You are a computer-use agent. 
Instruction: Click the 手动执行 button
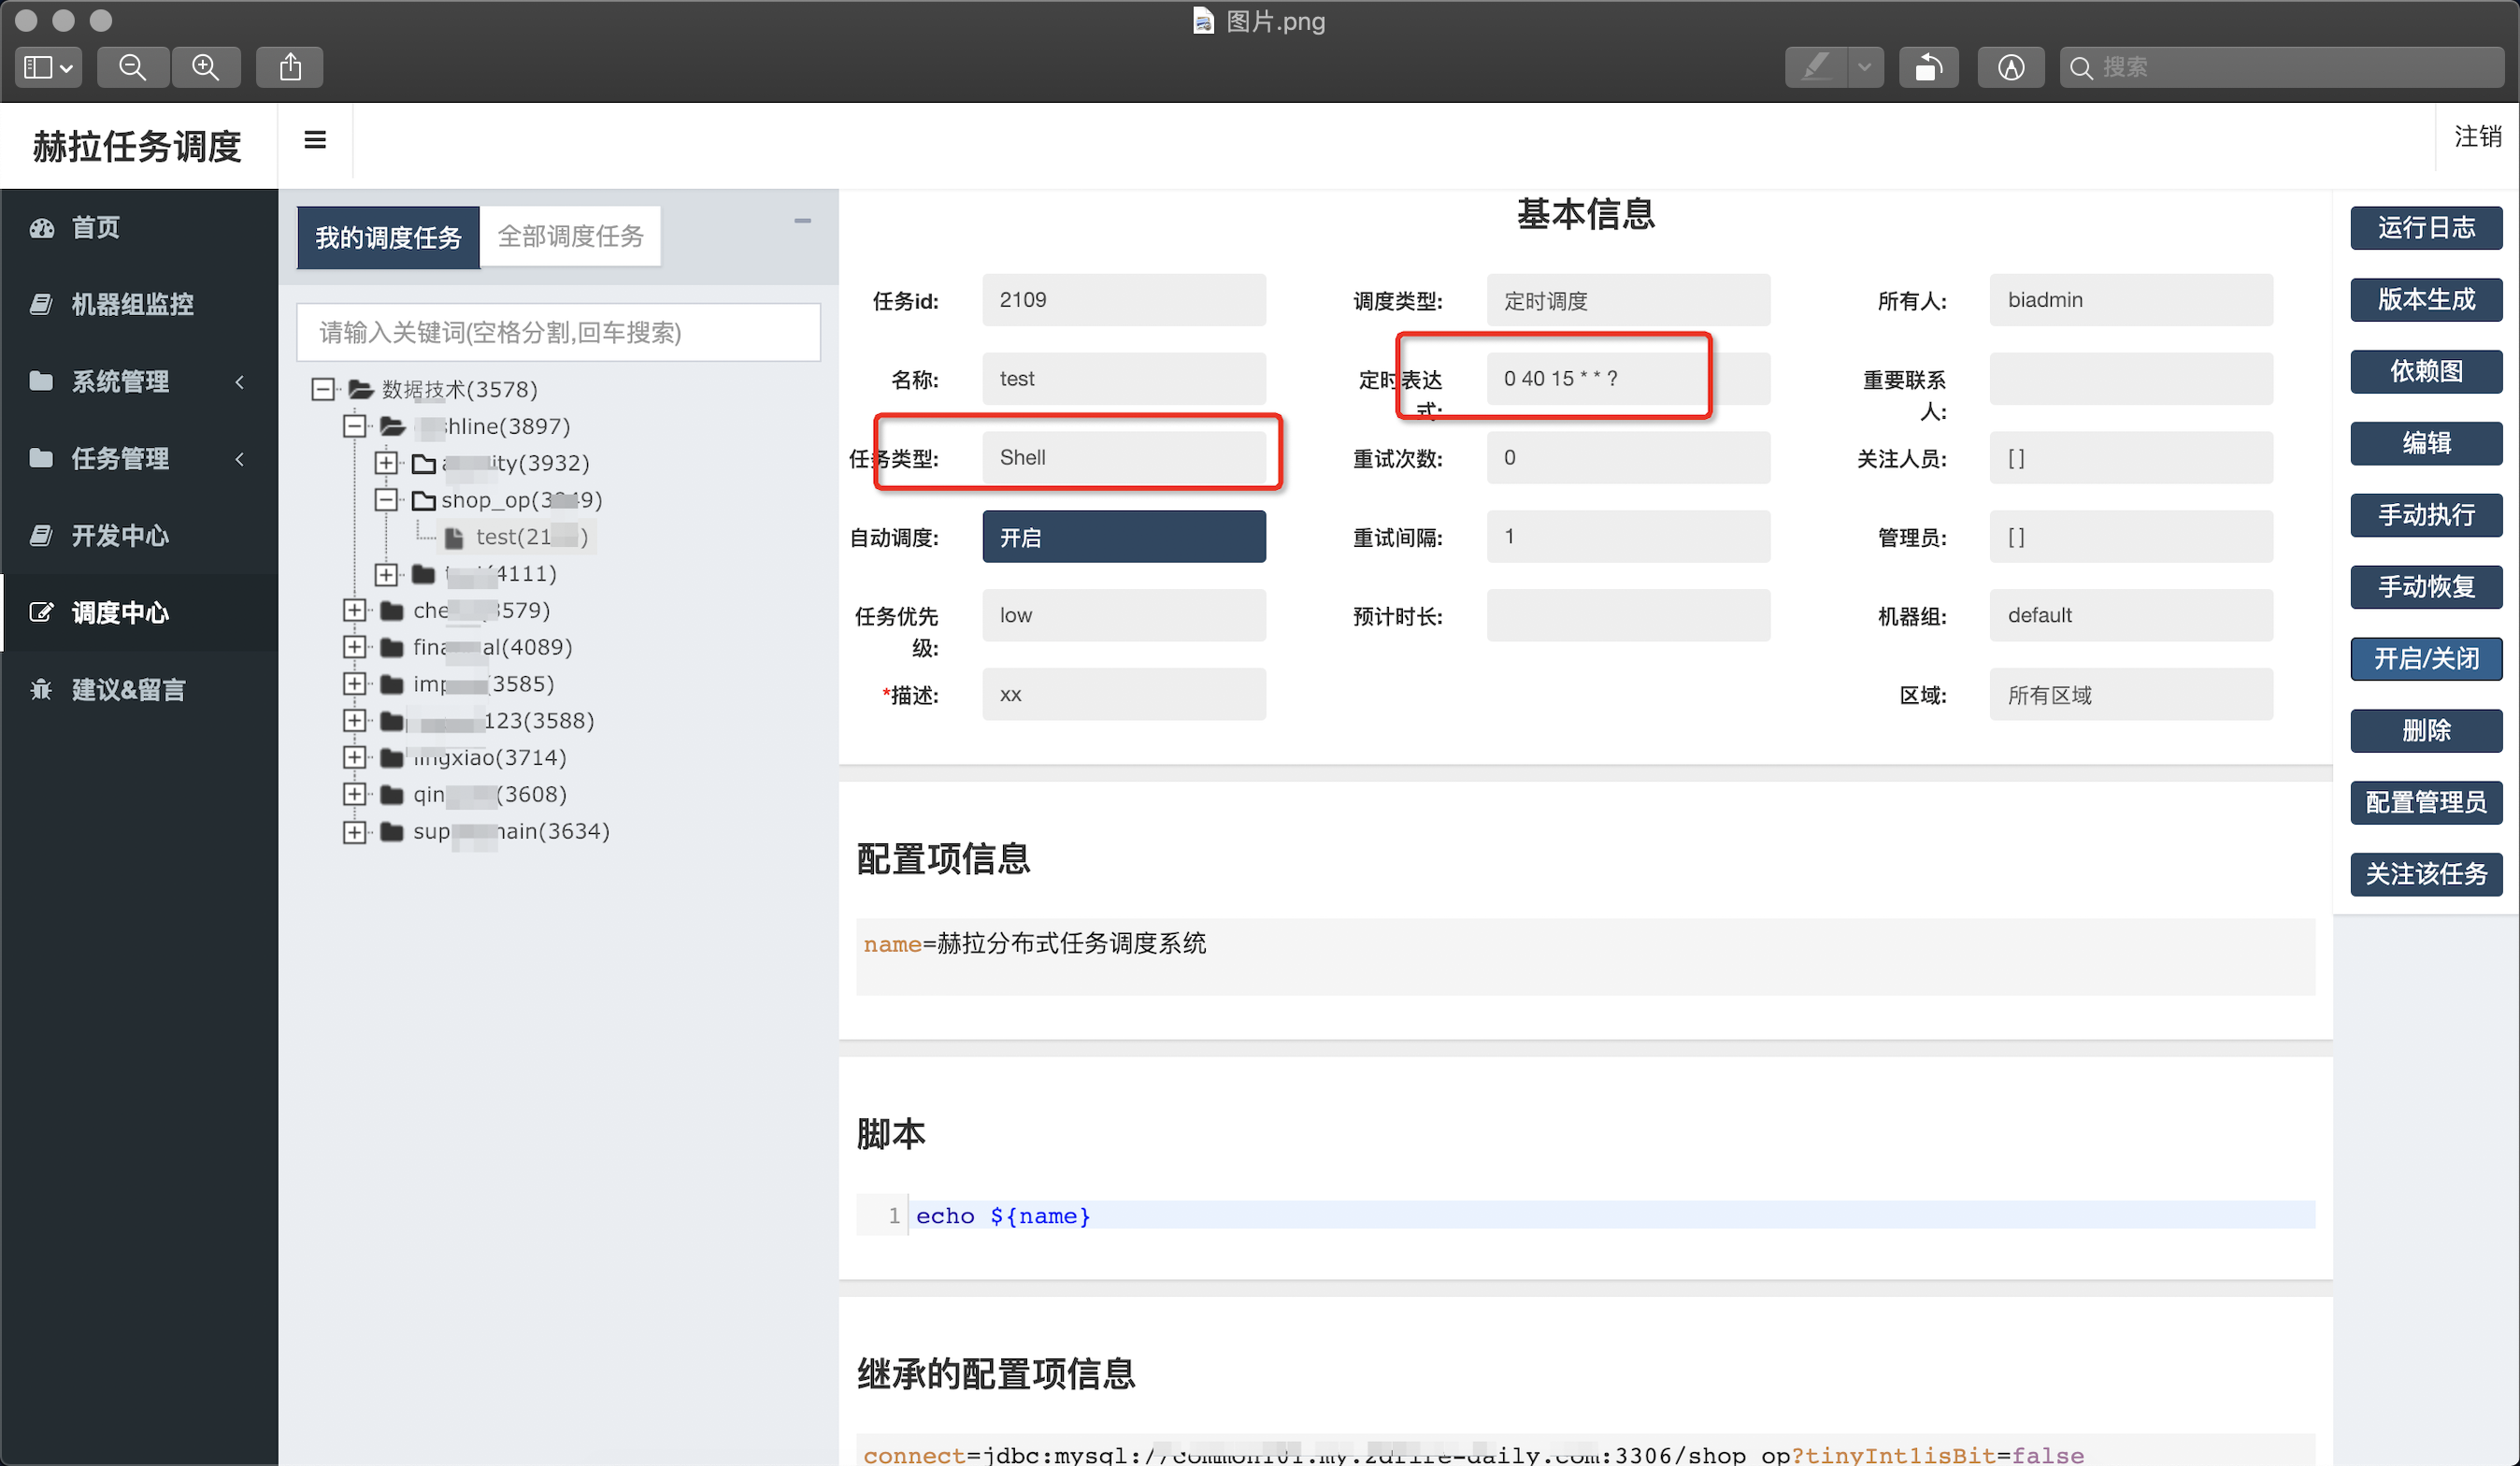tap(2425, 515)
